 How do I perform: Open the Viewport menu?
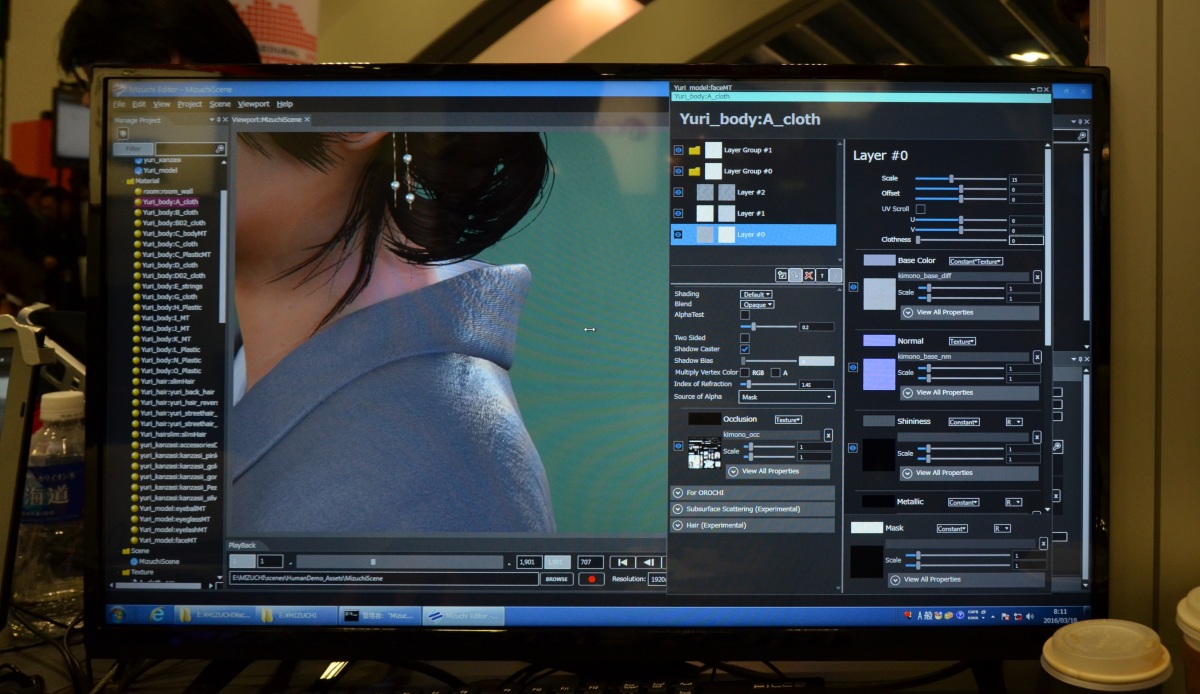point(253,104)
